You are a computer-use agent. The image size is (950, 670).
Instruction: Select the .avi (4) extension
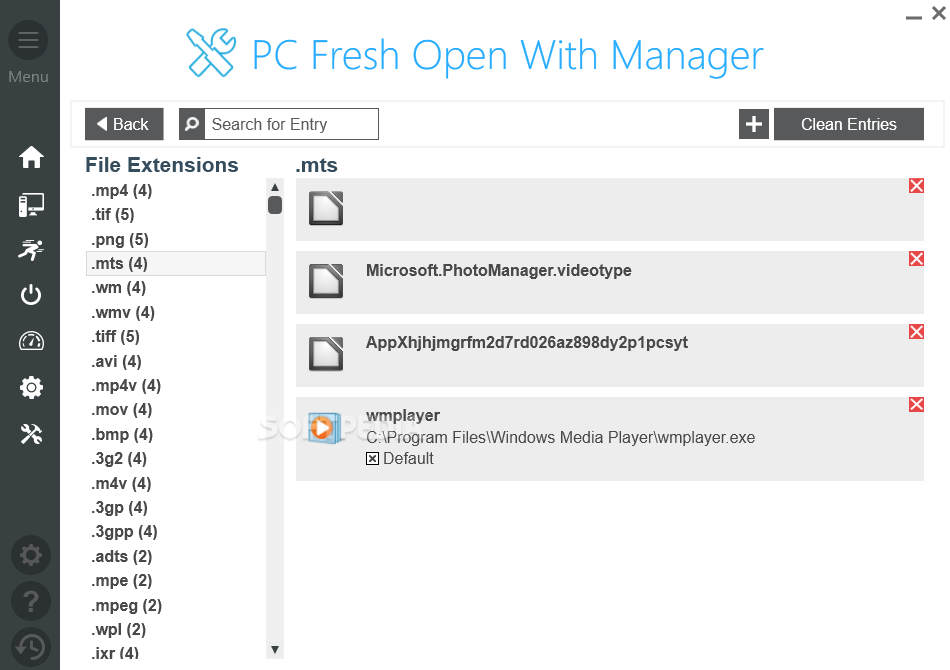coord(116,362)
